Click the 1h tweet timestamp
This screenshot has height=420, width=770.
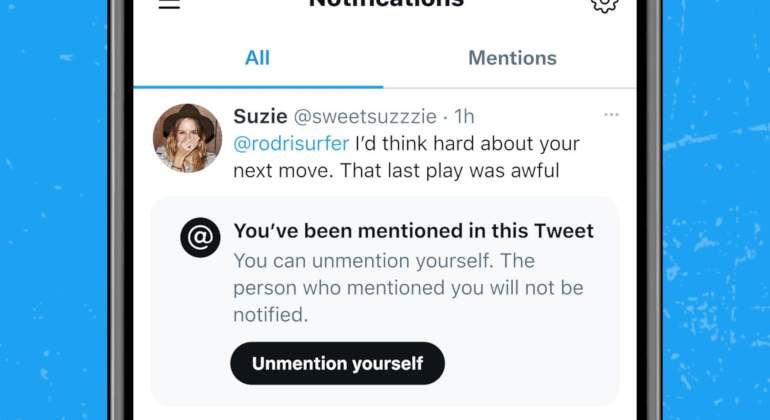tap(464, 117)
